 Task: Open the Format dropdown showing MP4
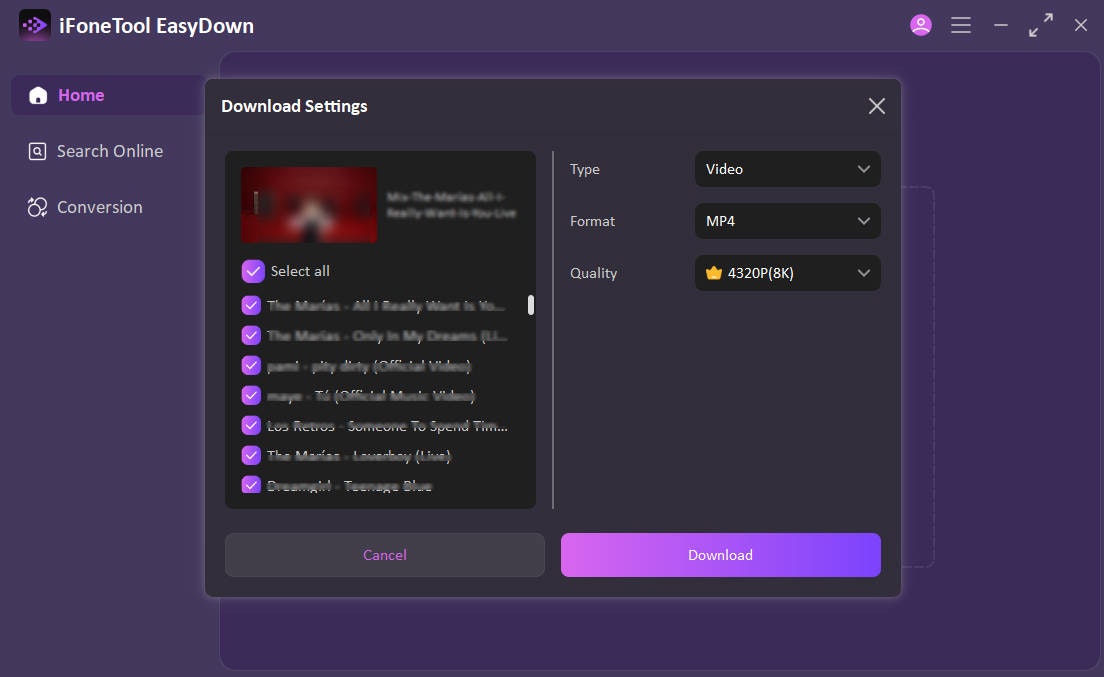787,221
